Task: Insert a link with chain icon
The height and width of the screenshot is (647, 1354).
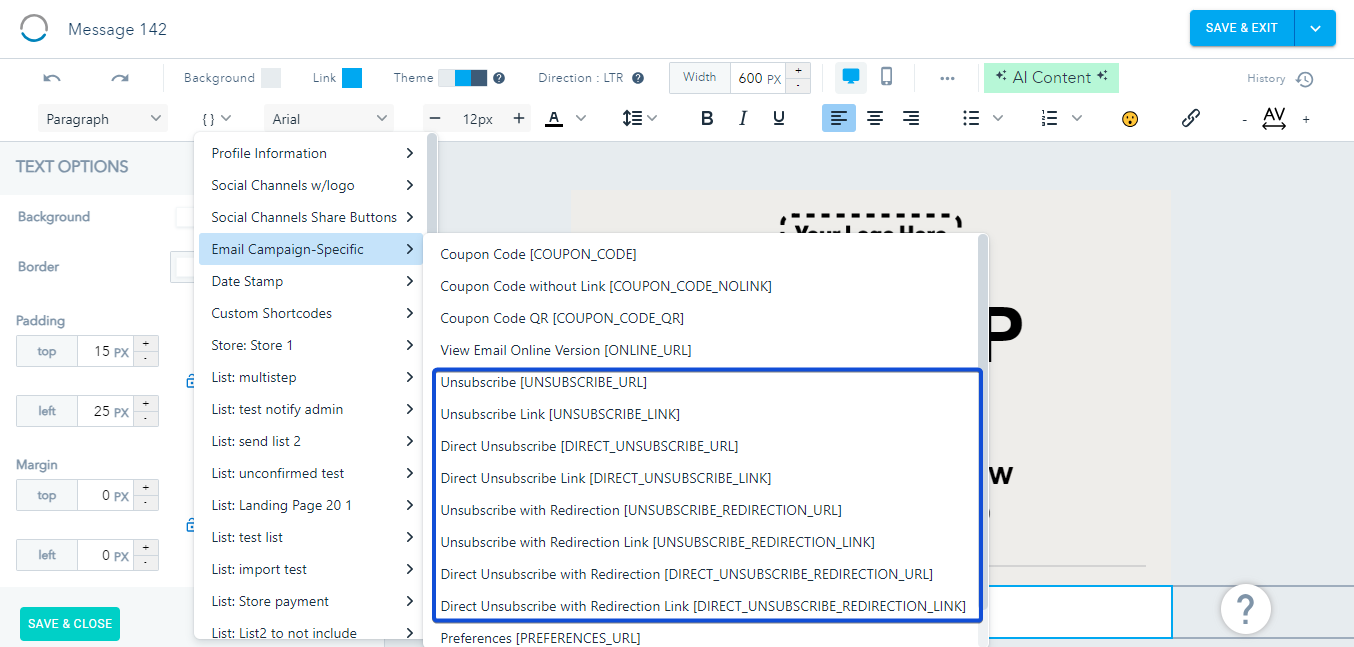Action: (x=1190, y=119)
